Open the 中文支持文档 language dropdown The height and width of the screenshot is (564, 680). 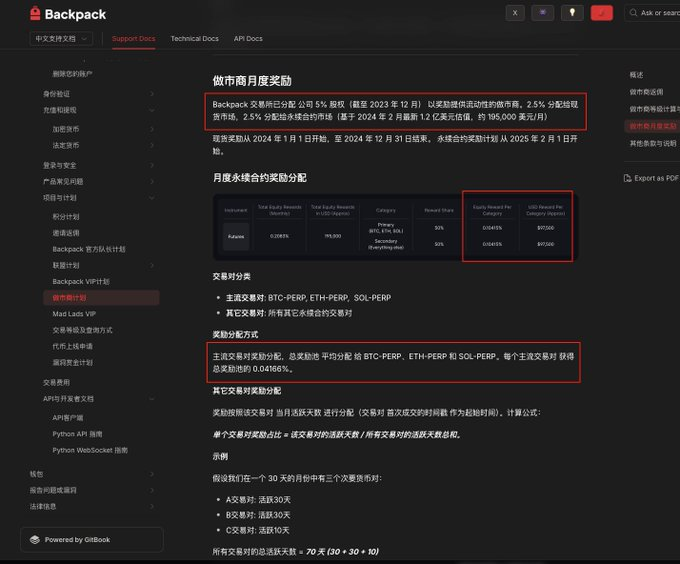coord(61,39)
